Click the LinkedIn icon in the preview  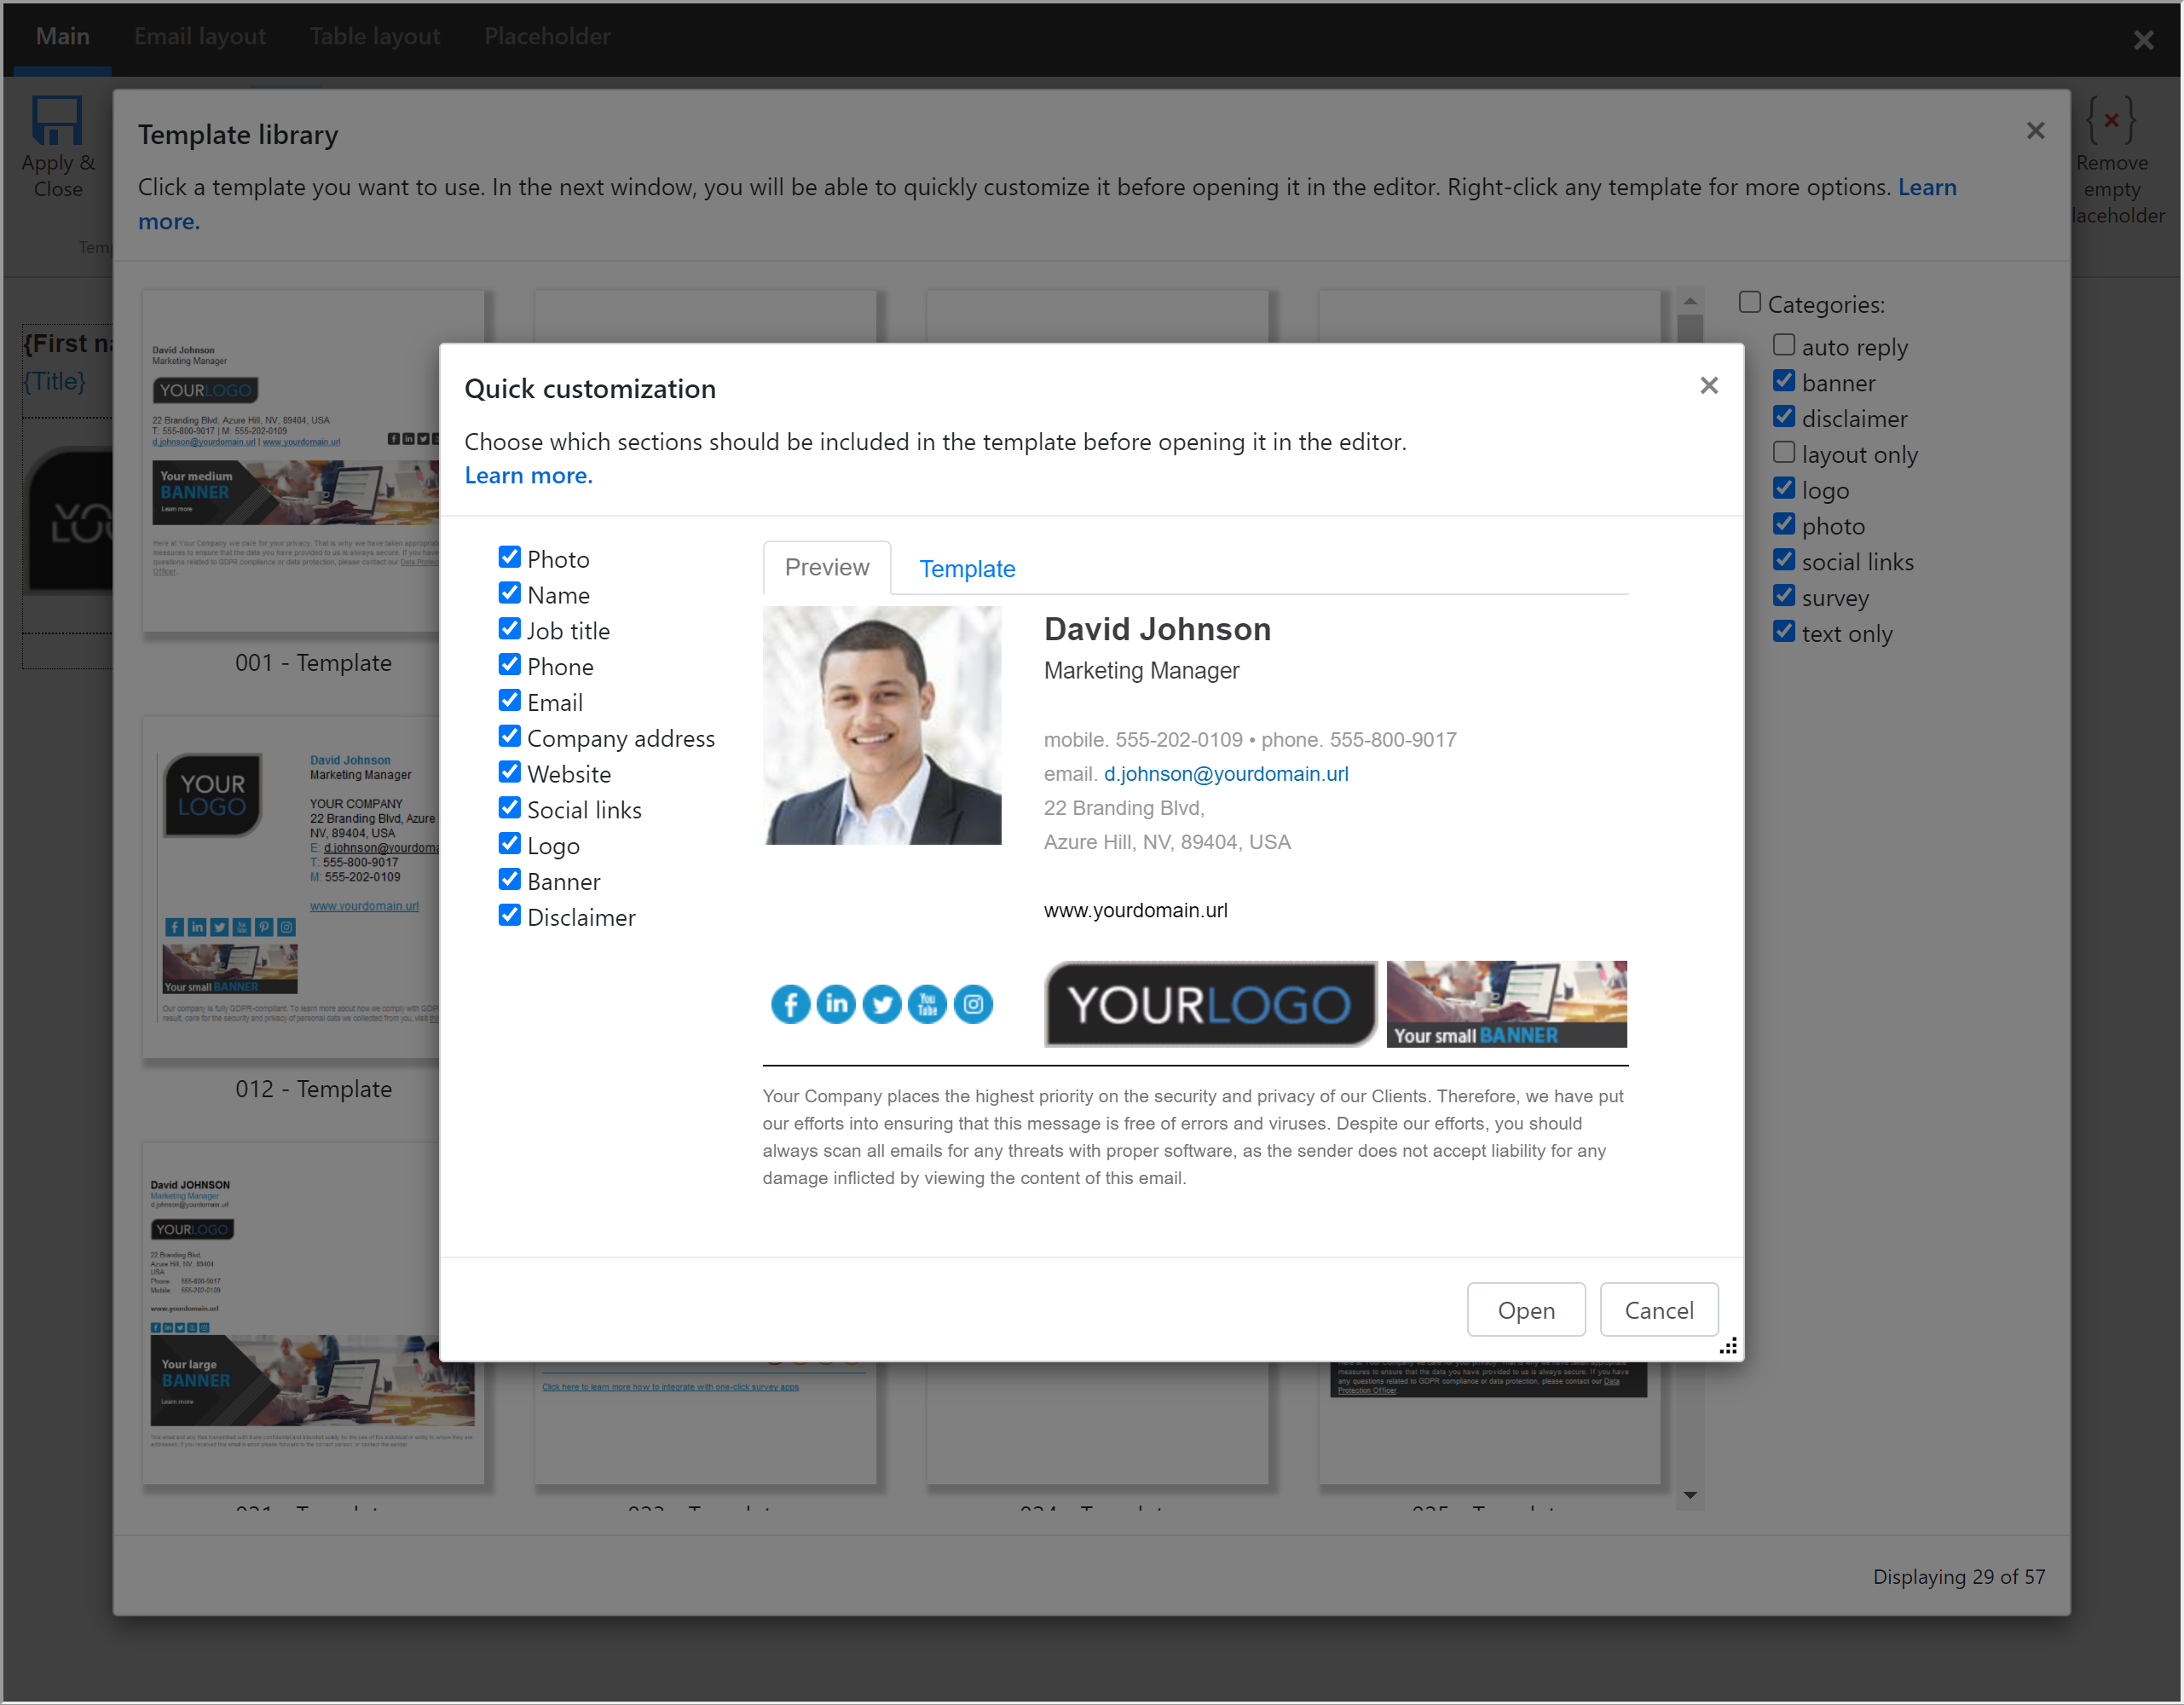tap(836, 1004)
